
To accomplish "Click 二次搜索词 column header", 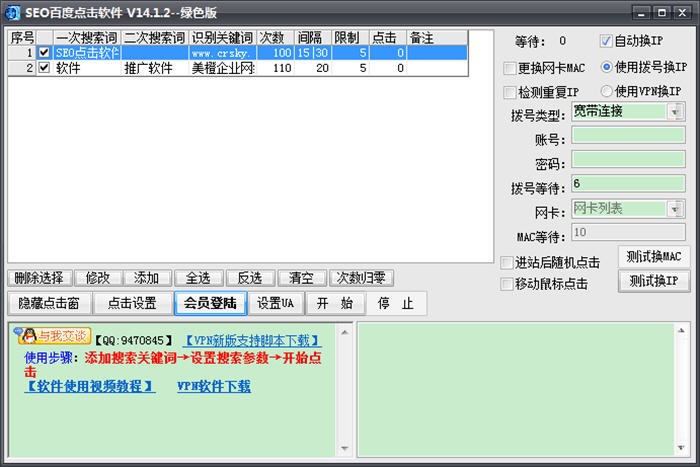I will (x=155, y=38).
